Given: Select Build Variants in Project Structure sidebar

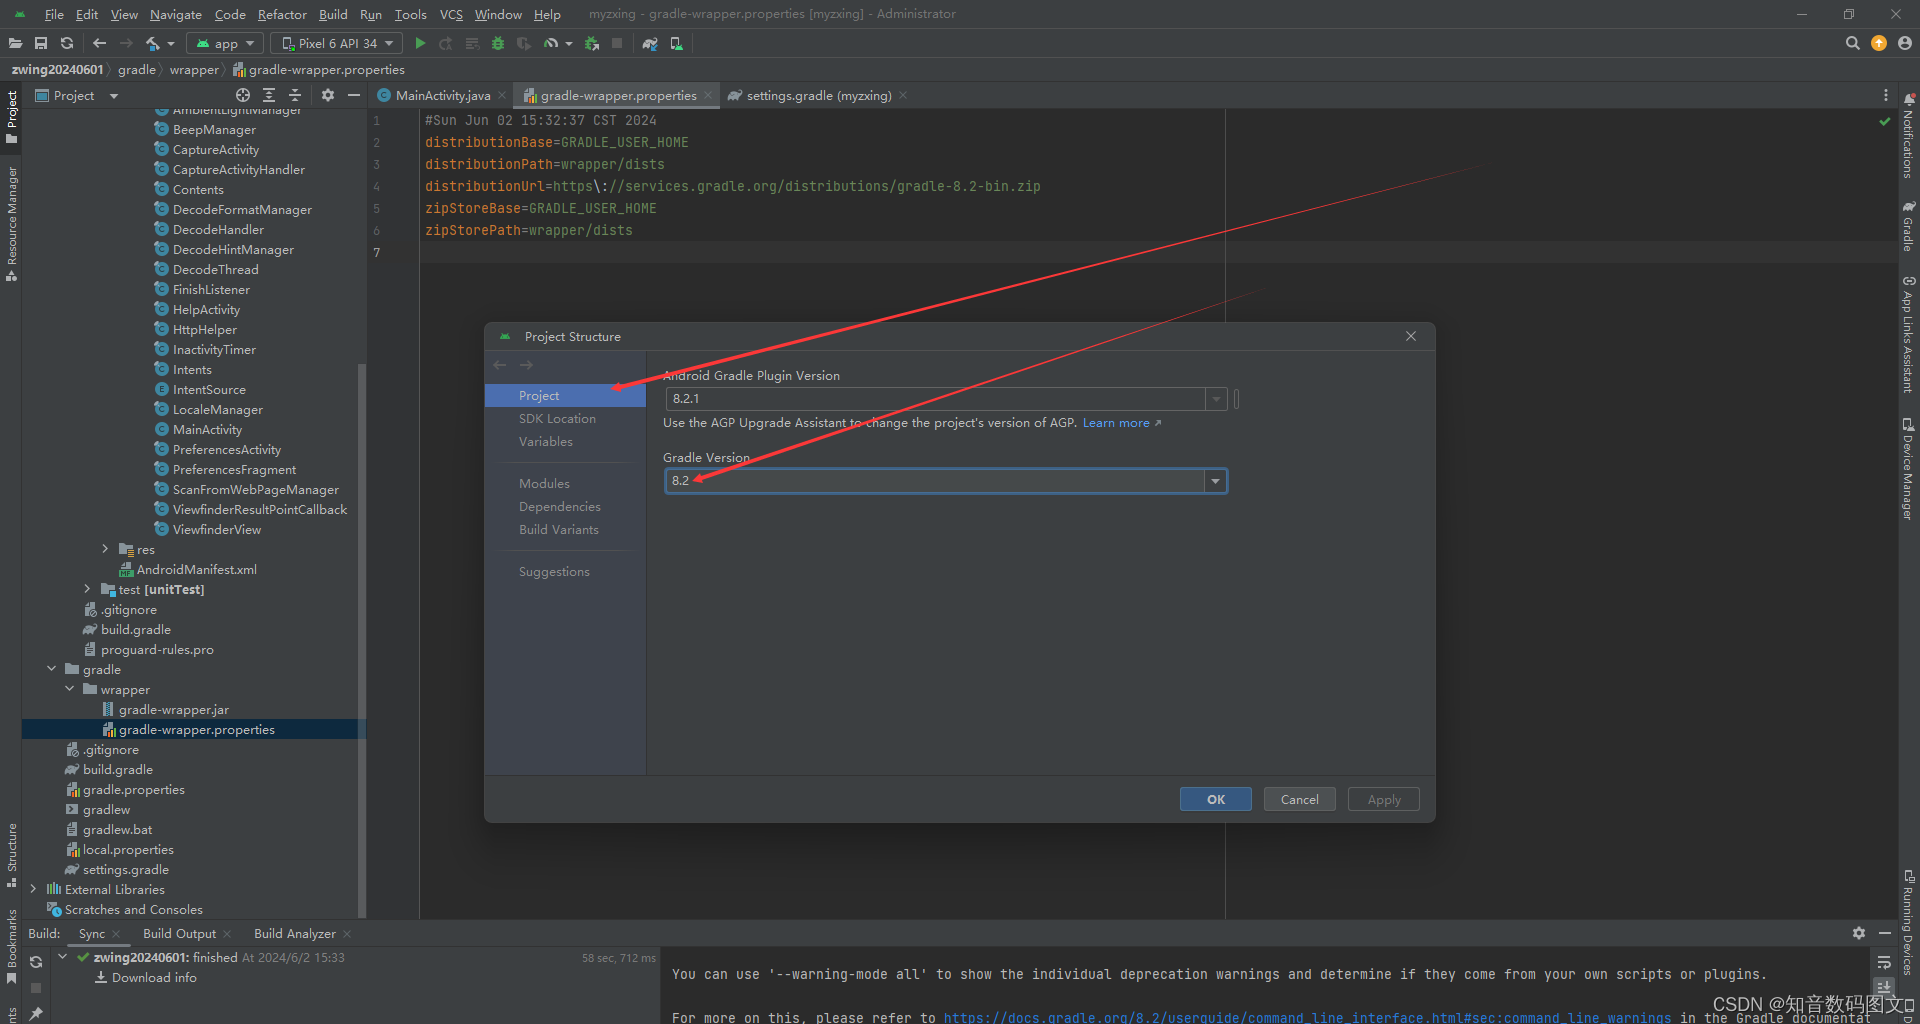Looking at the screenshot, I should (x=559, y=530).
